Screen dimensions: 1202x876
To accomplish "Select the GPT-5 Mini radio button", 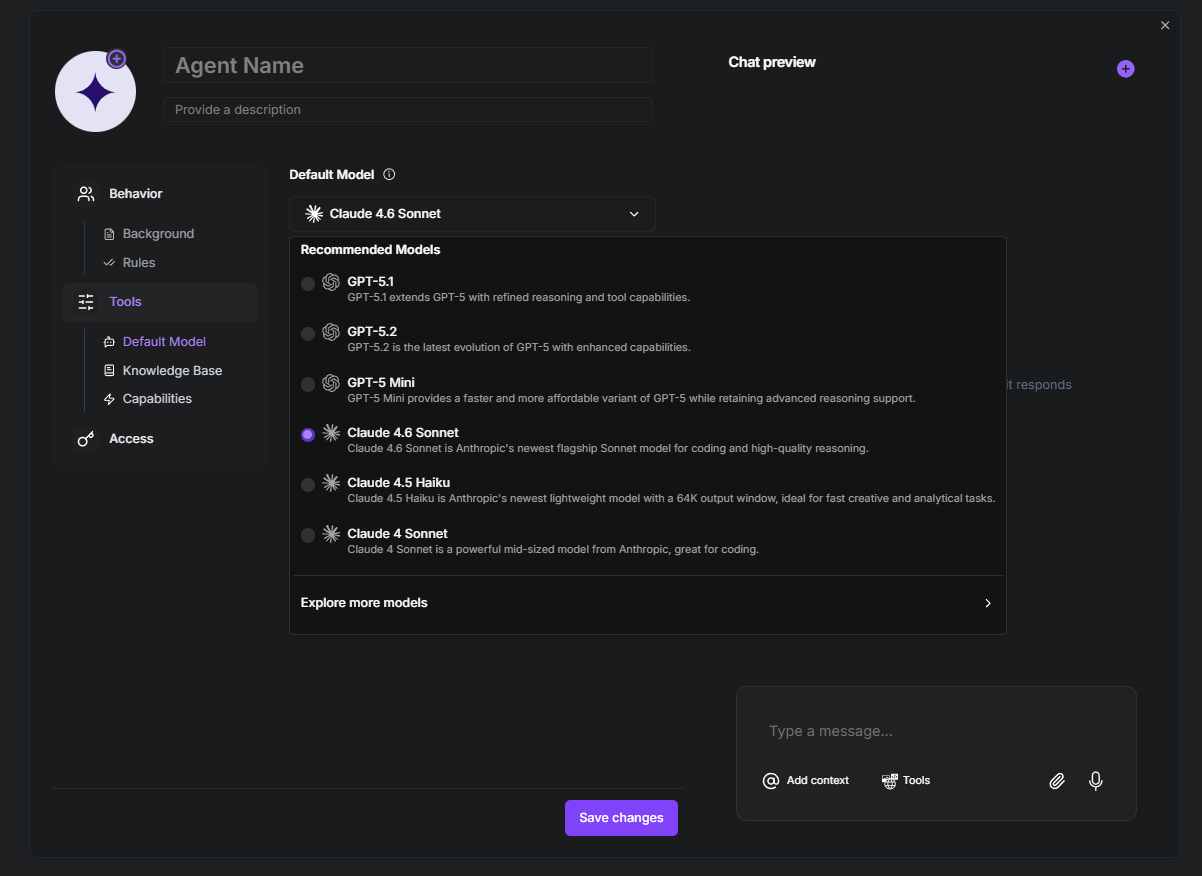I will click(x=308, y=385).
